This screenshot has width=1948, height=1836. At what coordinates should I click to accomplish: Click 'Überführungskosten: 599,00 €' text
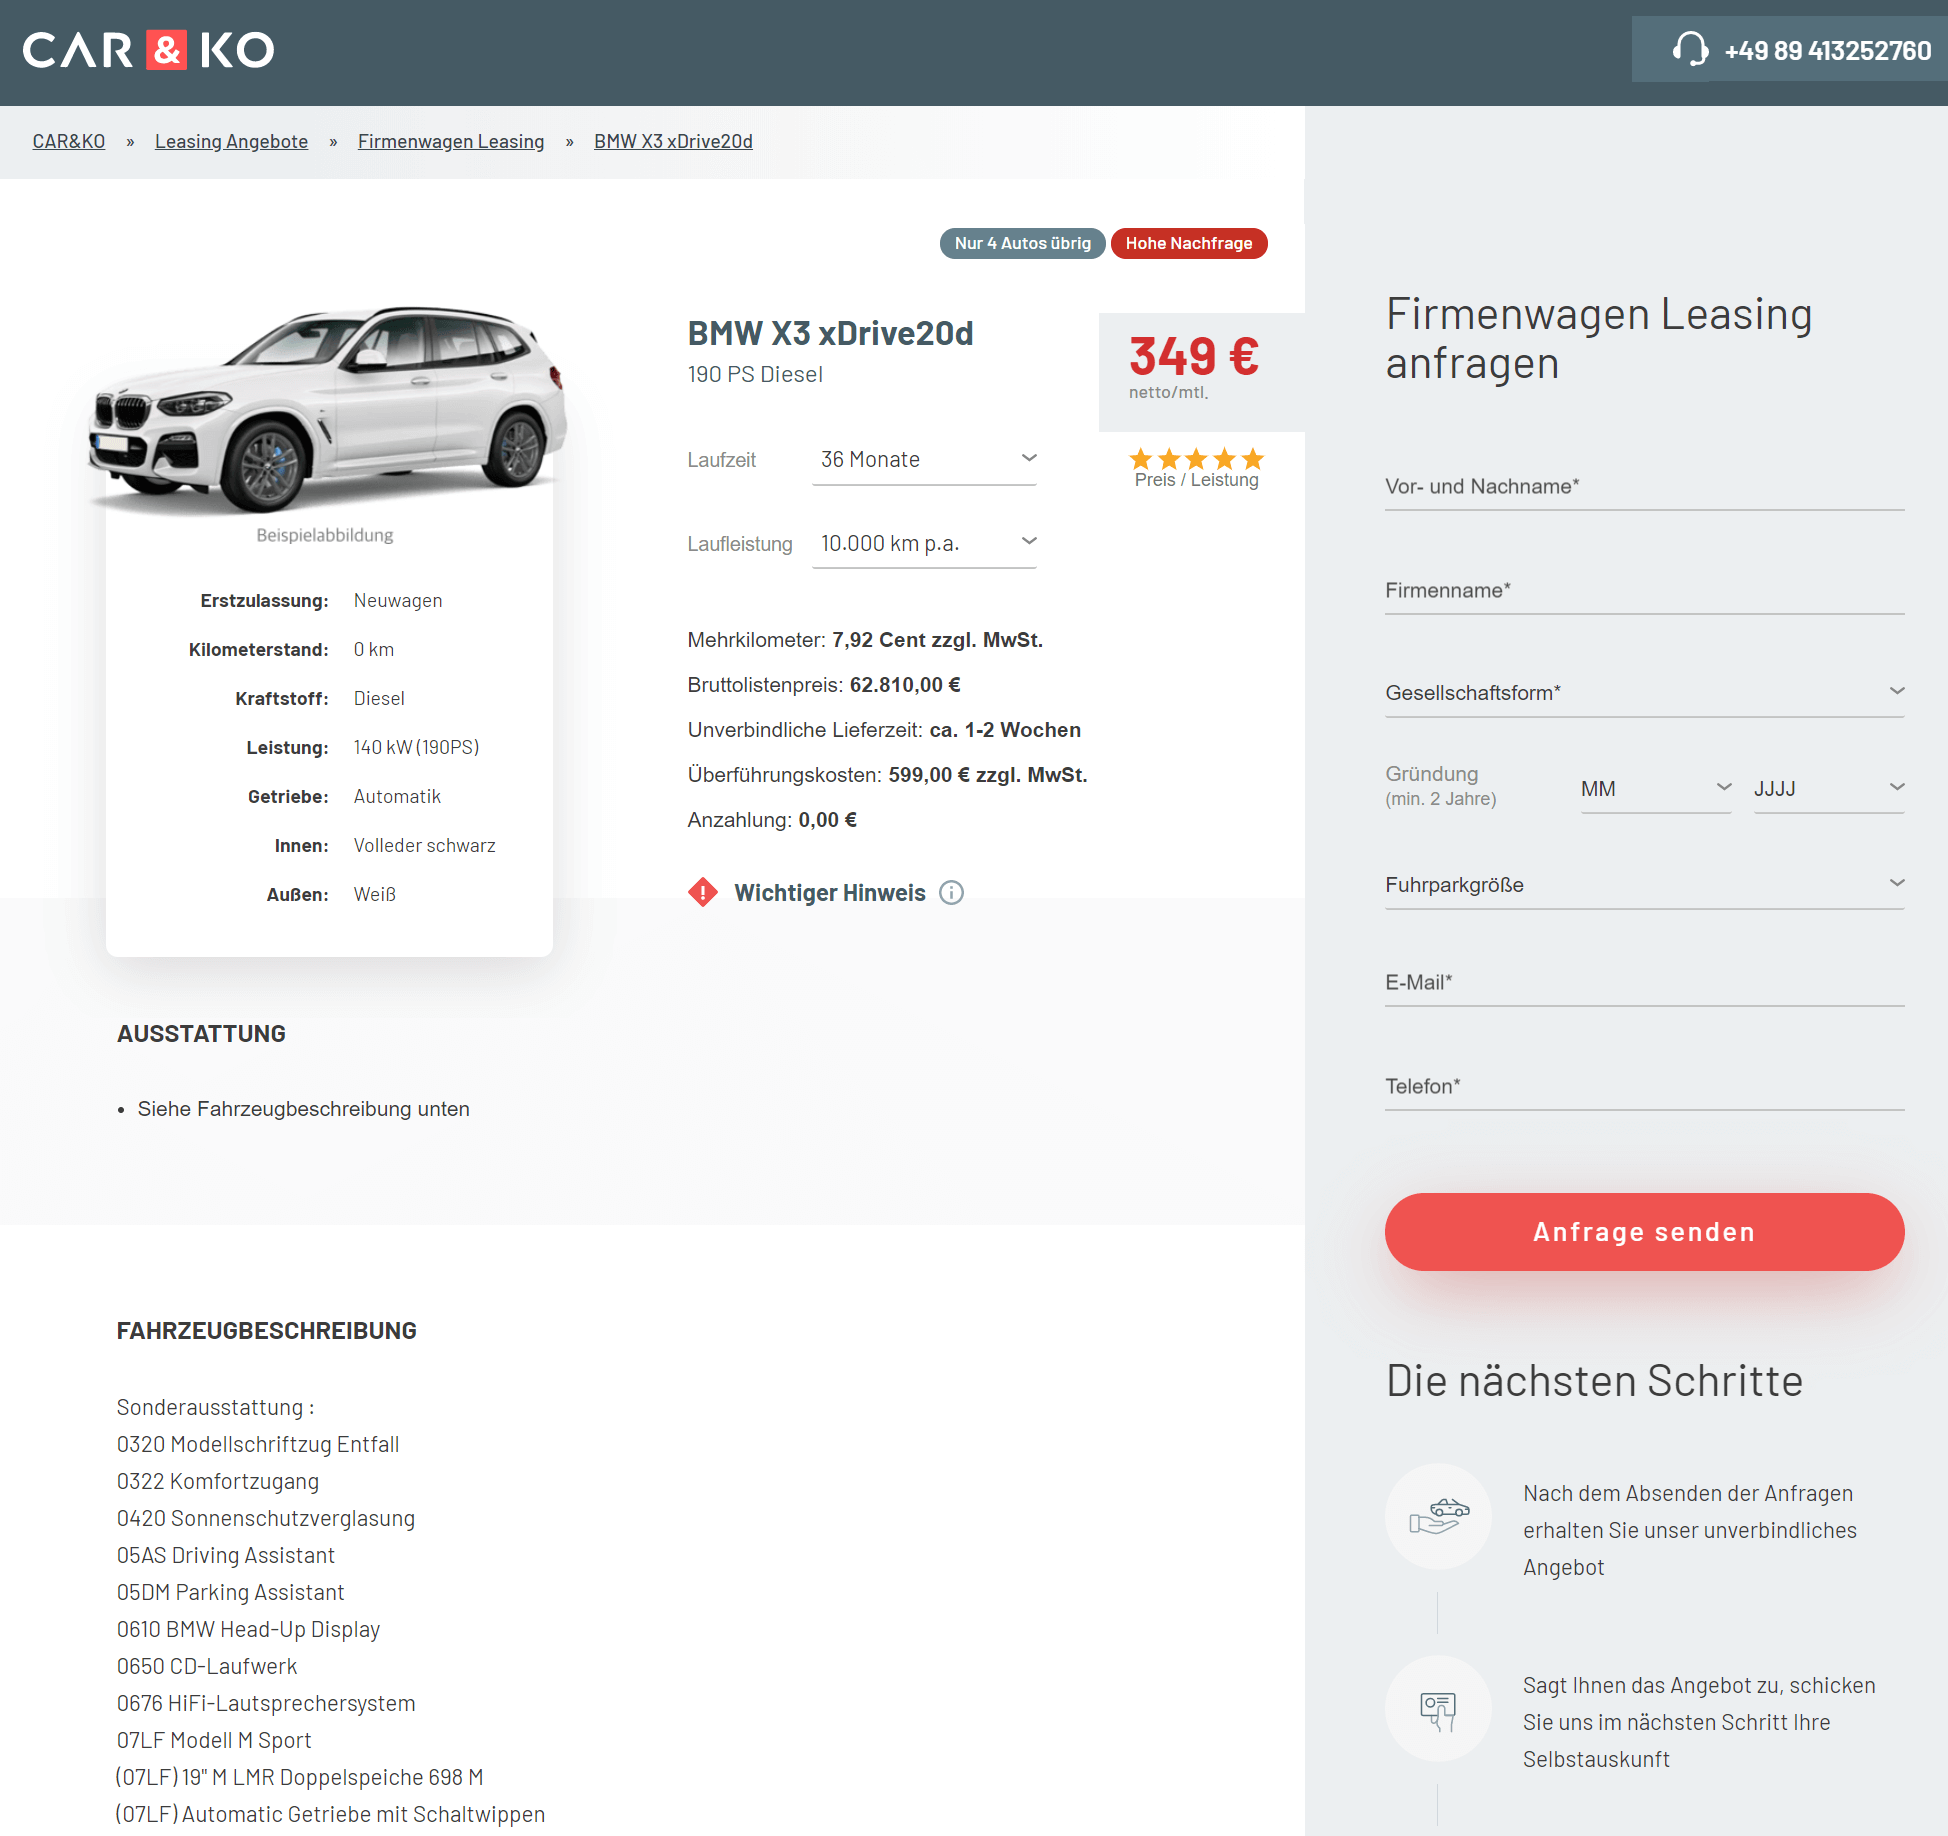point(887,775)
